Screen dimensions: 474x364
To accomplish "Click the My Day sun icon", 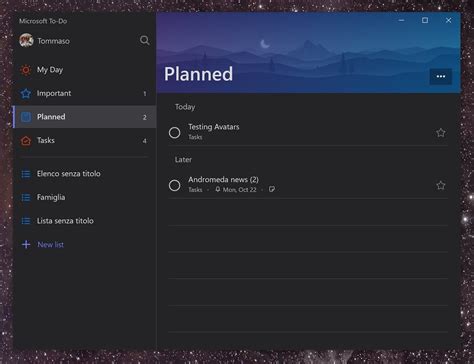I will point(26,70).
